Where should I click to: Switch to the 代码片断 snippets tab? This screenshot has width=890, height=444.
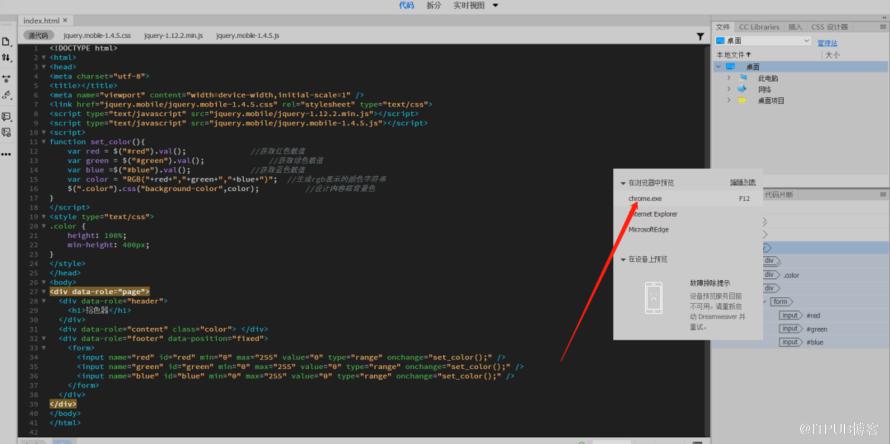tap(779, 194)
